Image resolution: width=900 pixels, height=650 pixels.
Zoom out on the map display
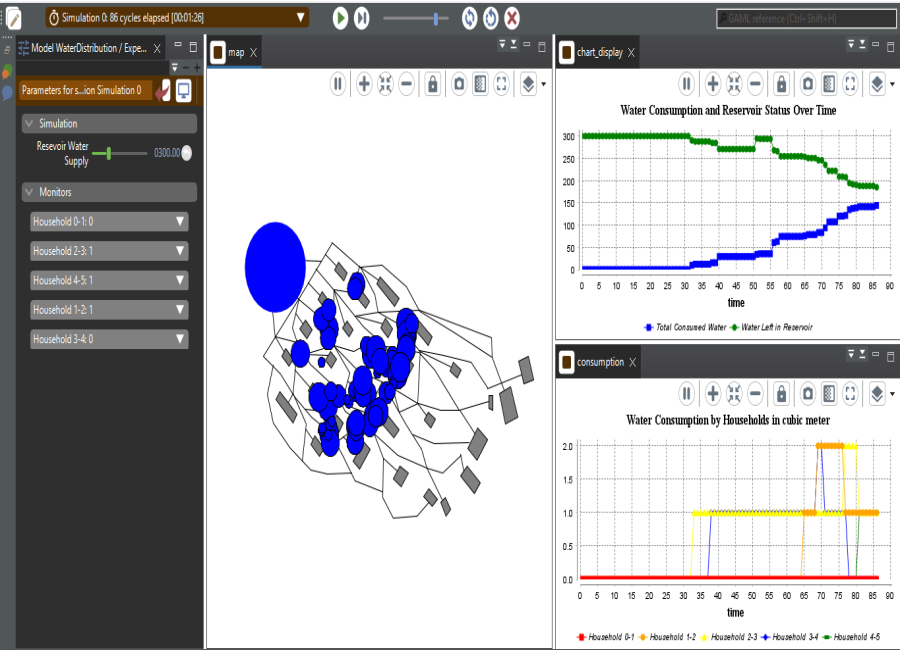click(x=406, y=85)
